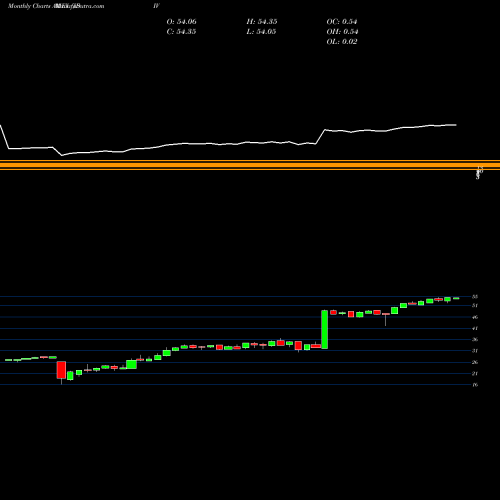Select the OL: 0.02 reading
Viewport: 500px width, 500px height.
click(342, 42)
